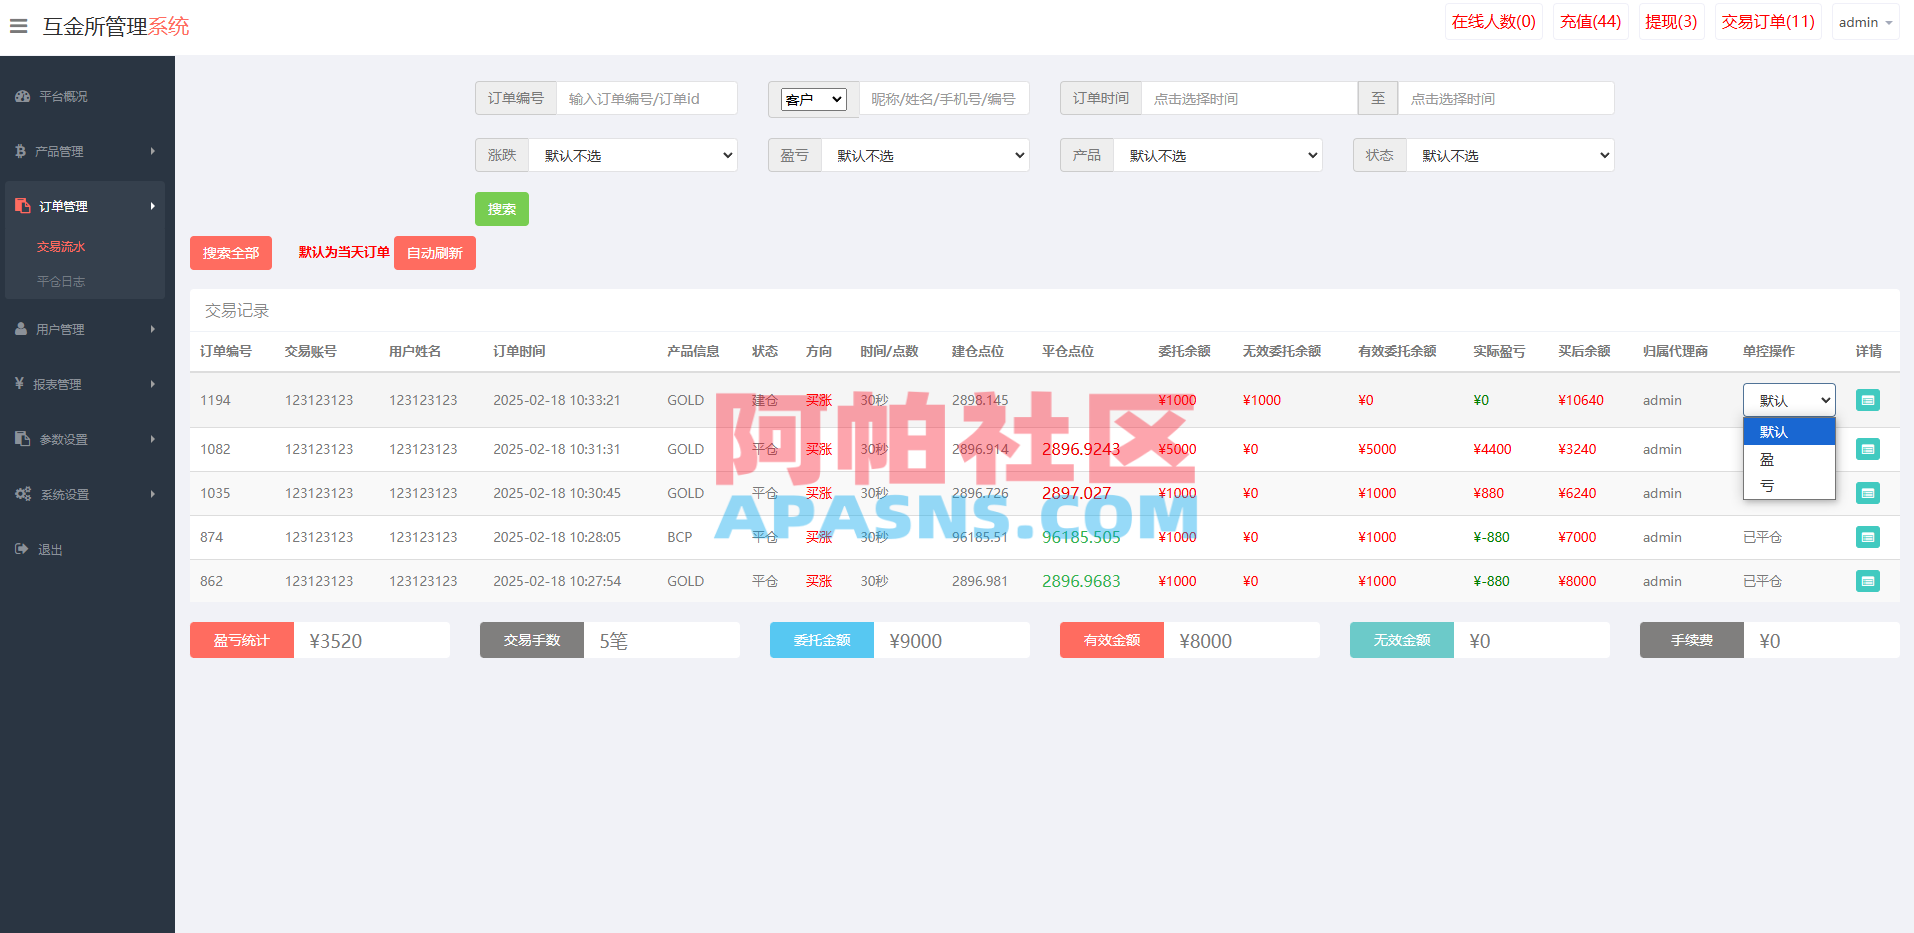1914x933 pixels.
Task: Expand the admin account dropdown
Action: [1865, 21]
